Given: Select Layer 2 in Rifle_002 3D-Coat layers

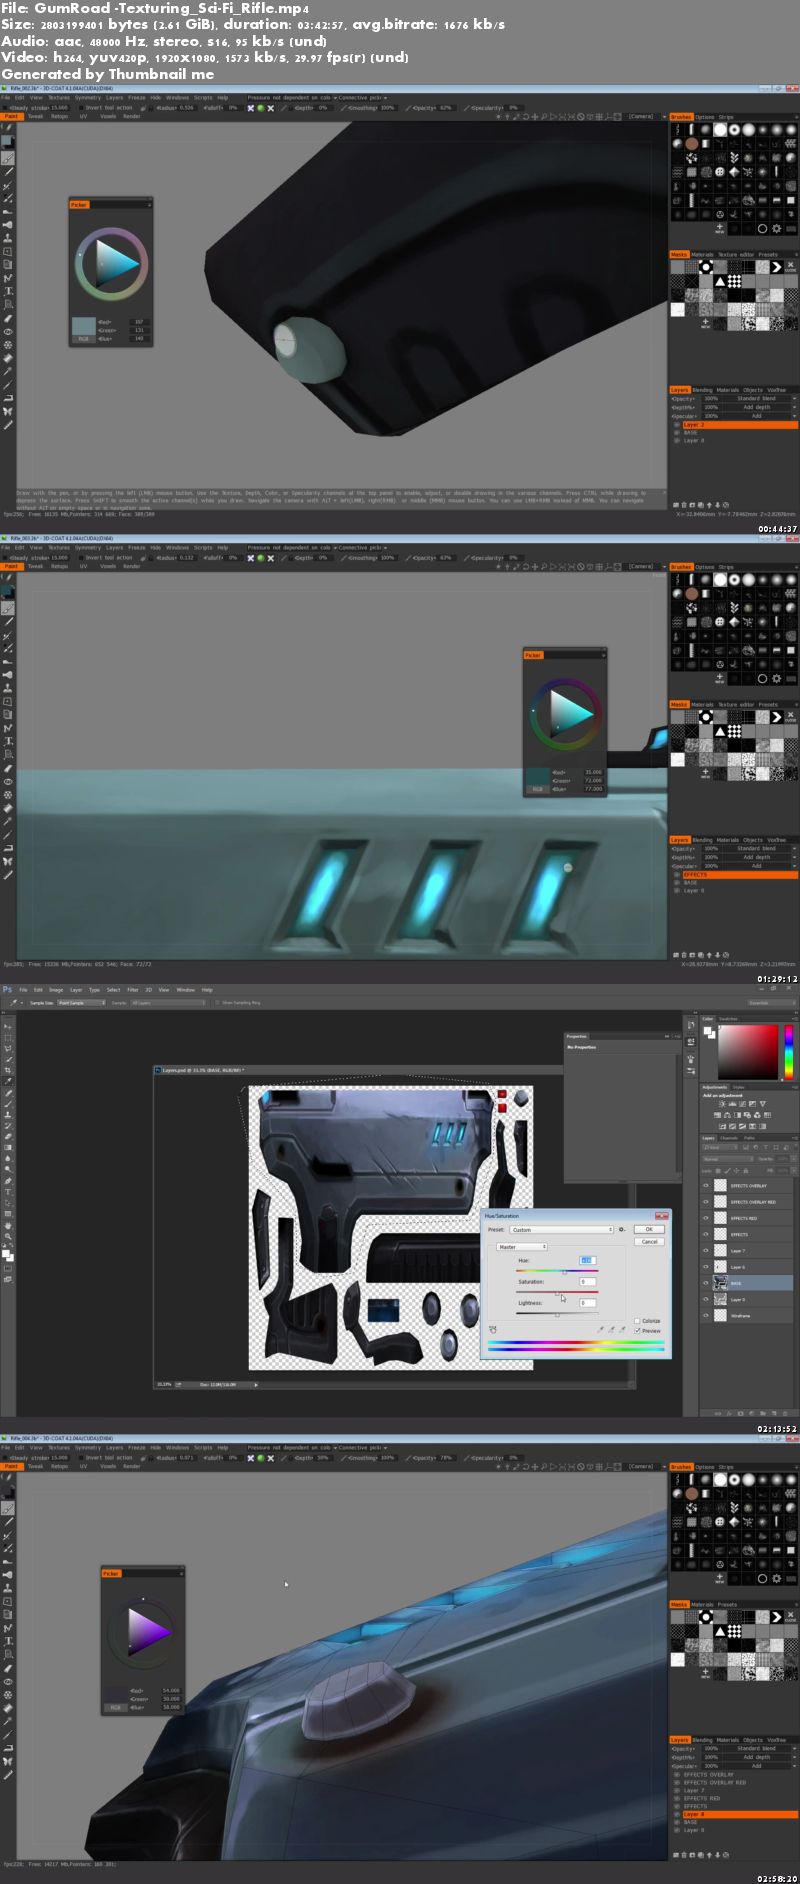Looking at the screenshot, I should pos(739,425).
